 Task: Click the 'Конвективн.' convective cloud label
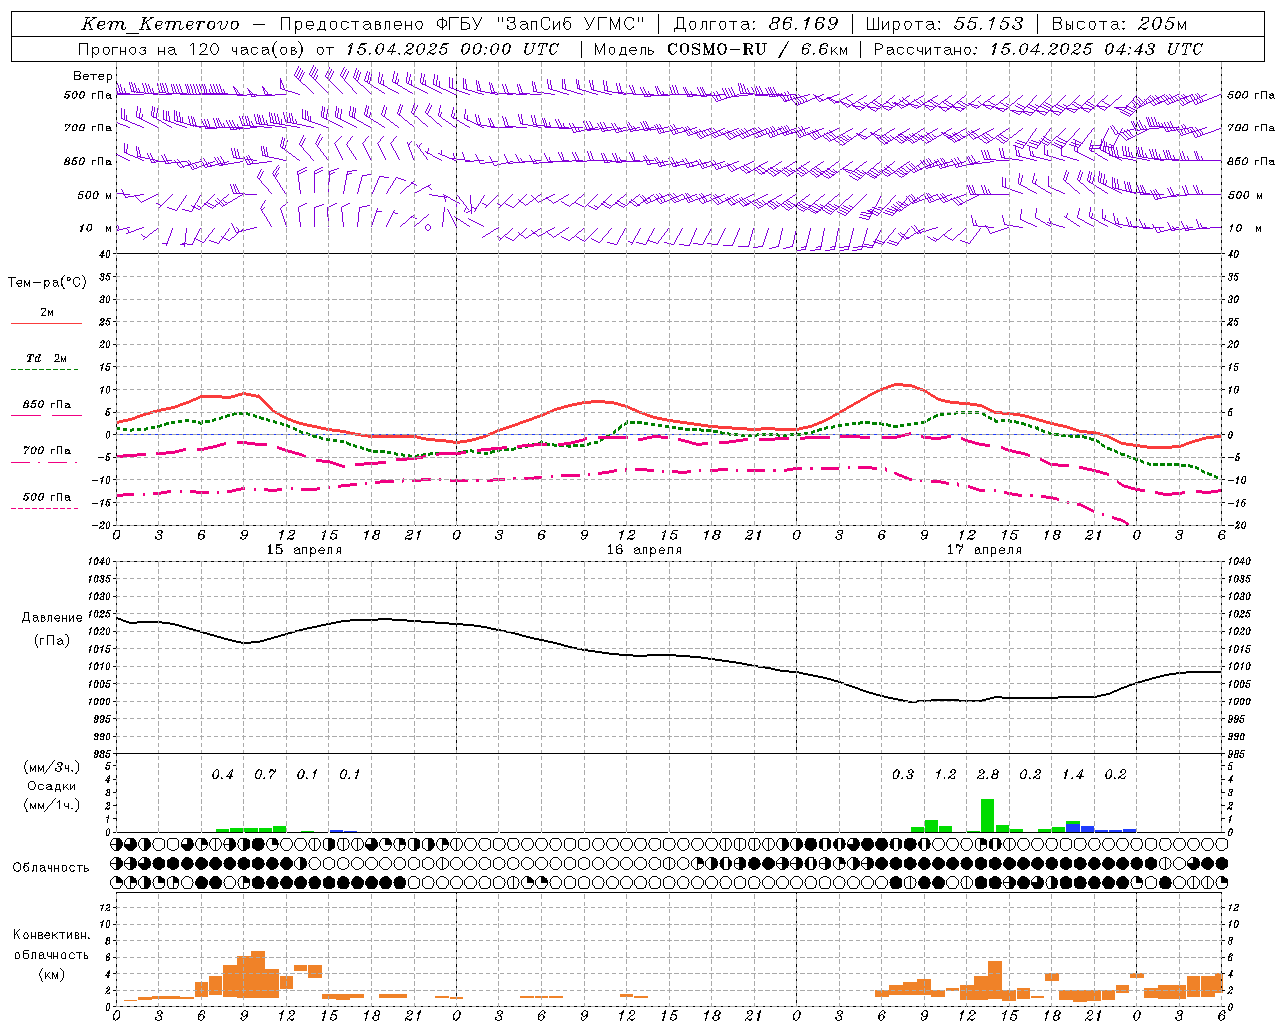(x=51, y=935)
